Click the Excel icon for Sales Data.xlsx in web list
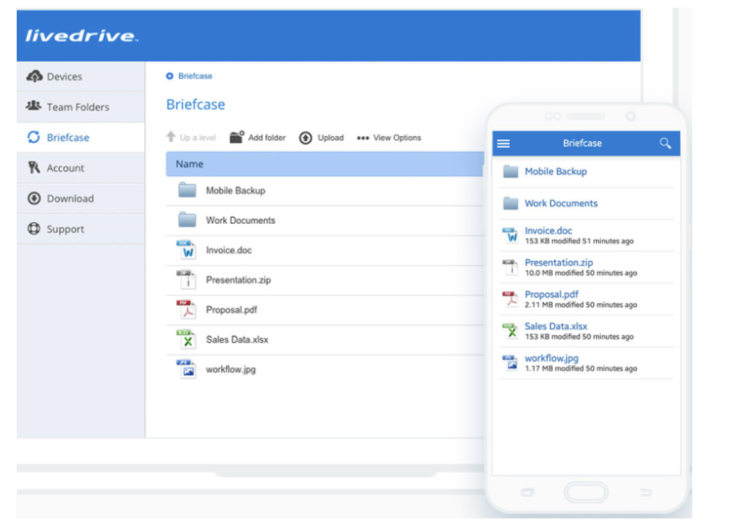 [x=186, y=339]
